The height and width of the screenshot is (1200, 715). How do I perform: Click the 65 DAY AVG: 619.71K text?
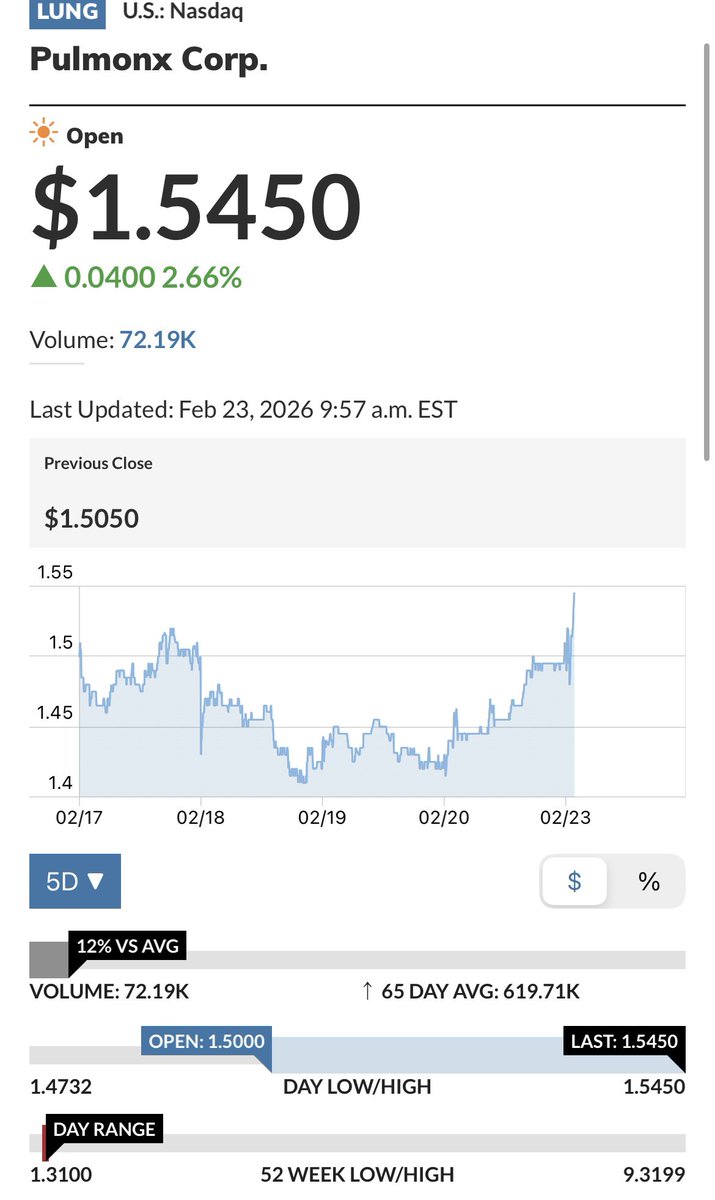tap(480, 992)
